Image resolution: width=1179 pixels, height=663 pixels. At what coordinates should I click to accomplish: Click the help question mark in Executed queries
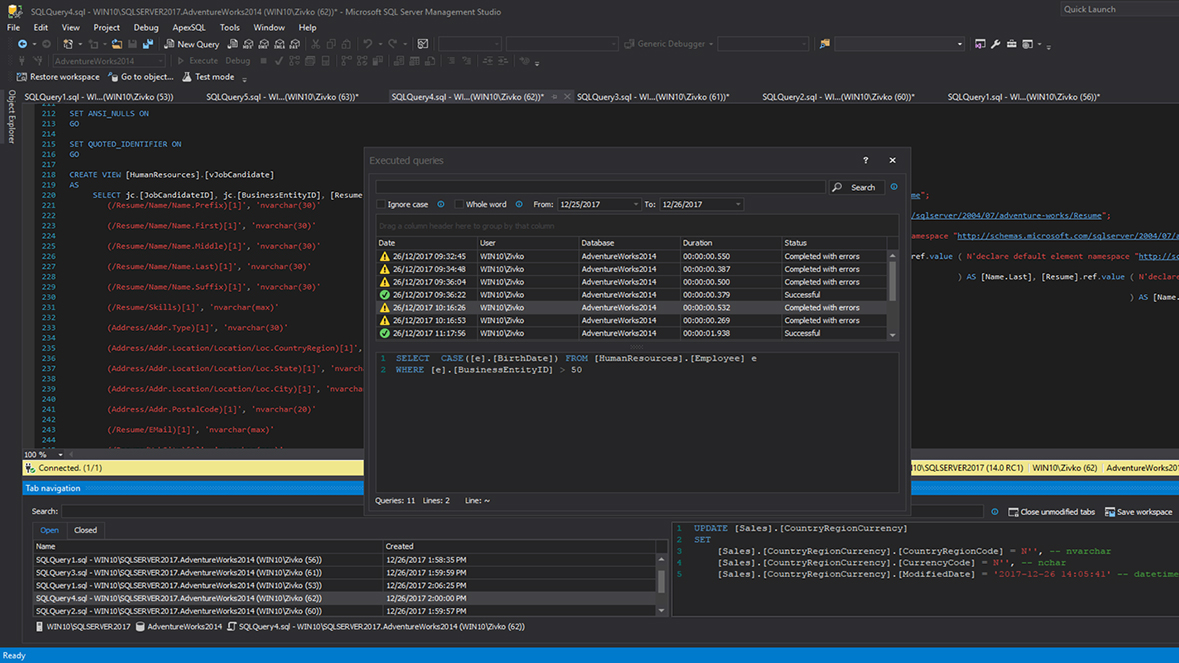pyautogui.click(x=865, y=160)
